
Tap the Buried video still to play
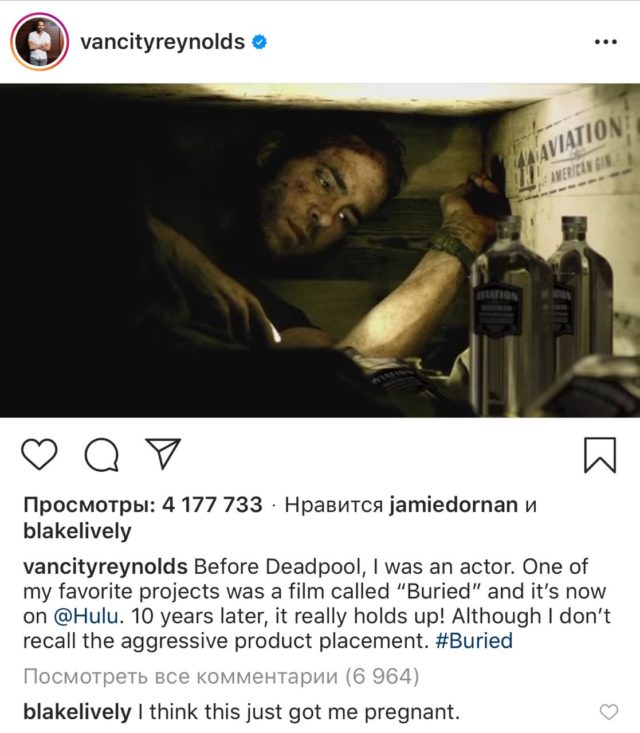tap(320, 250)
